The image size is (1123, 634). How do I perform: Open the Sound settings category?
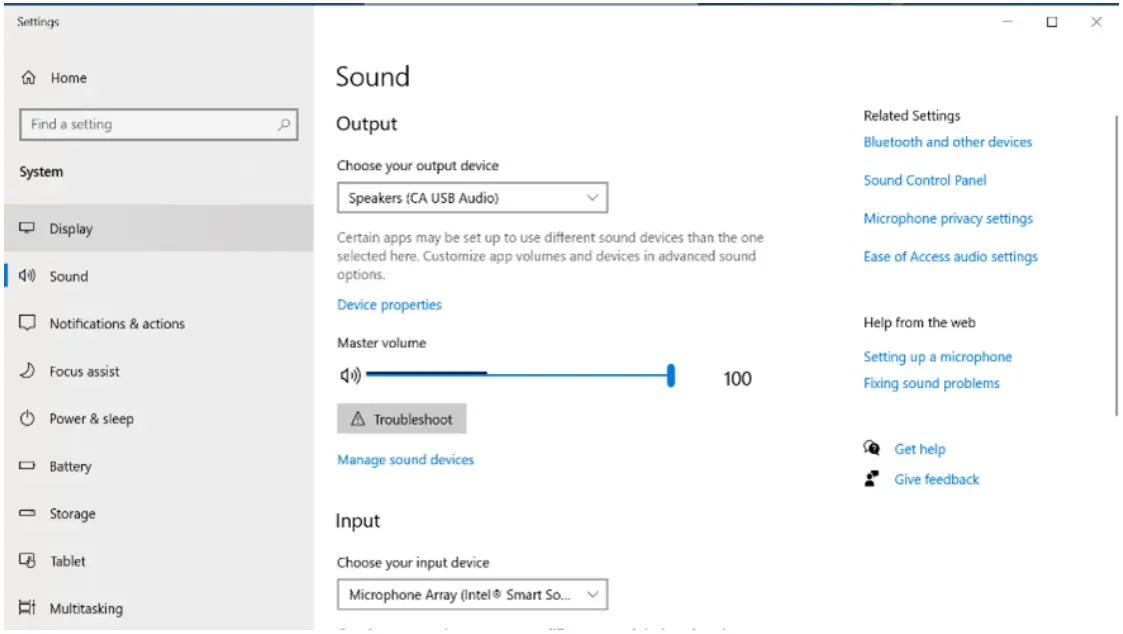tap(68, 277)
